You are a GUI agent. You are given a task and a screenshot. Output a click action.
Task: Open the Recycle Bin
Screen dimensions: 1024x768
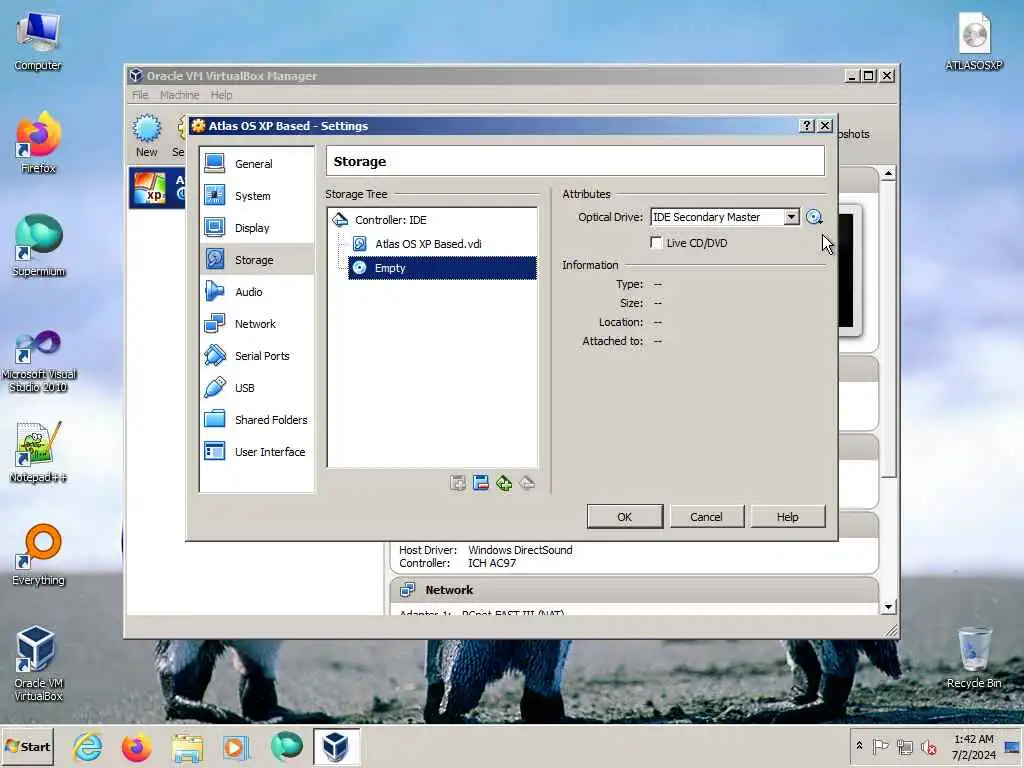[974, 658]
